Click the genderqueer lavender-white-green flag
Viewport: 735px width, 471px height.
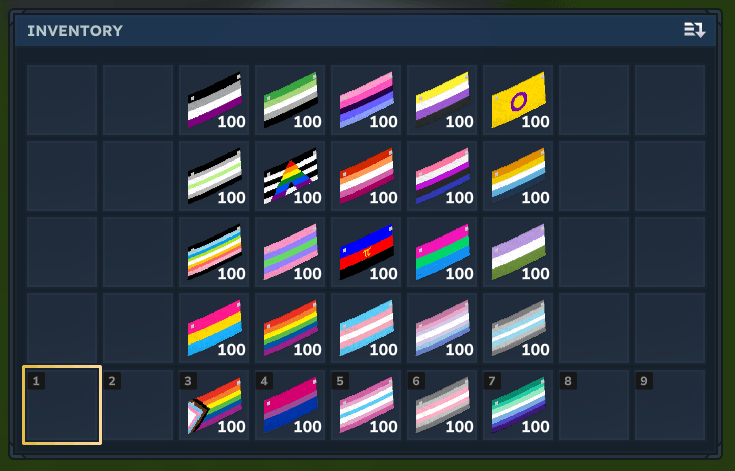(x=518, y=252)
